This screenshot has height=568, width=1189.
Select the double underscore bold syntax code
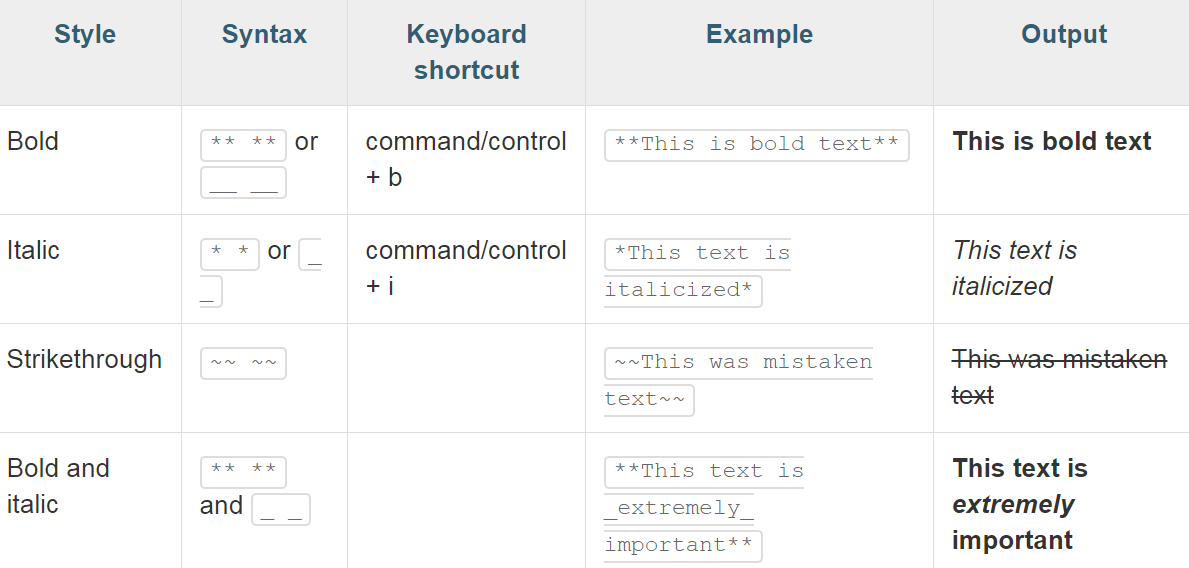(243, 182)
